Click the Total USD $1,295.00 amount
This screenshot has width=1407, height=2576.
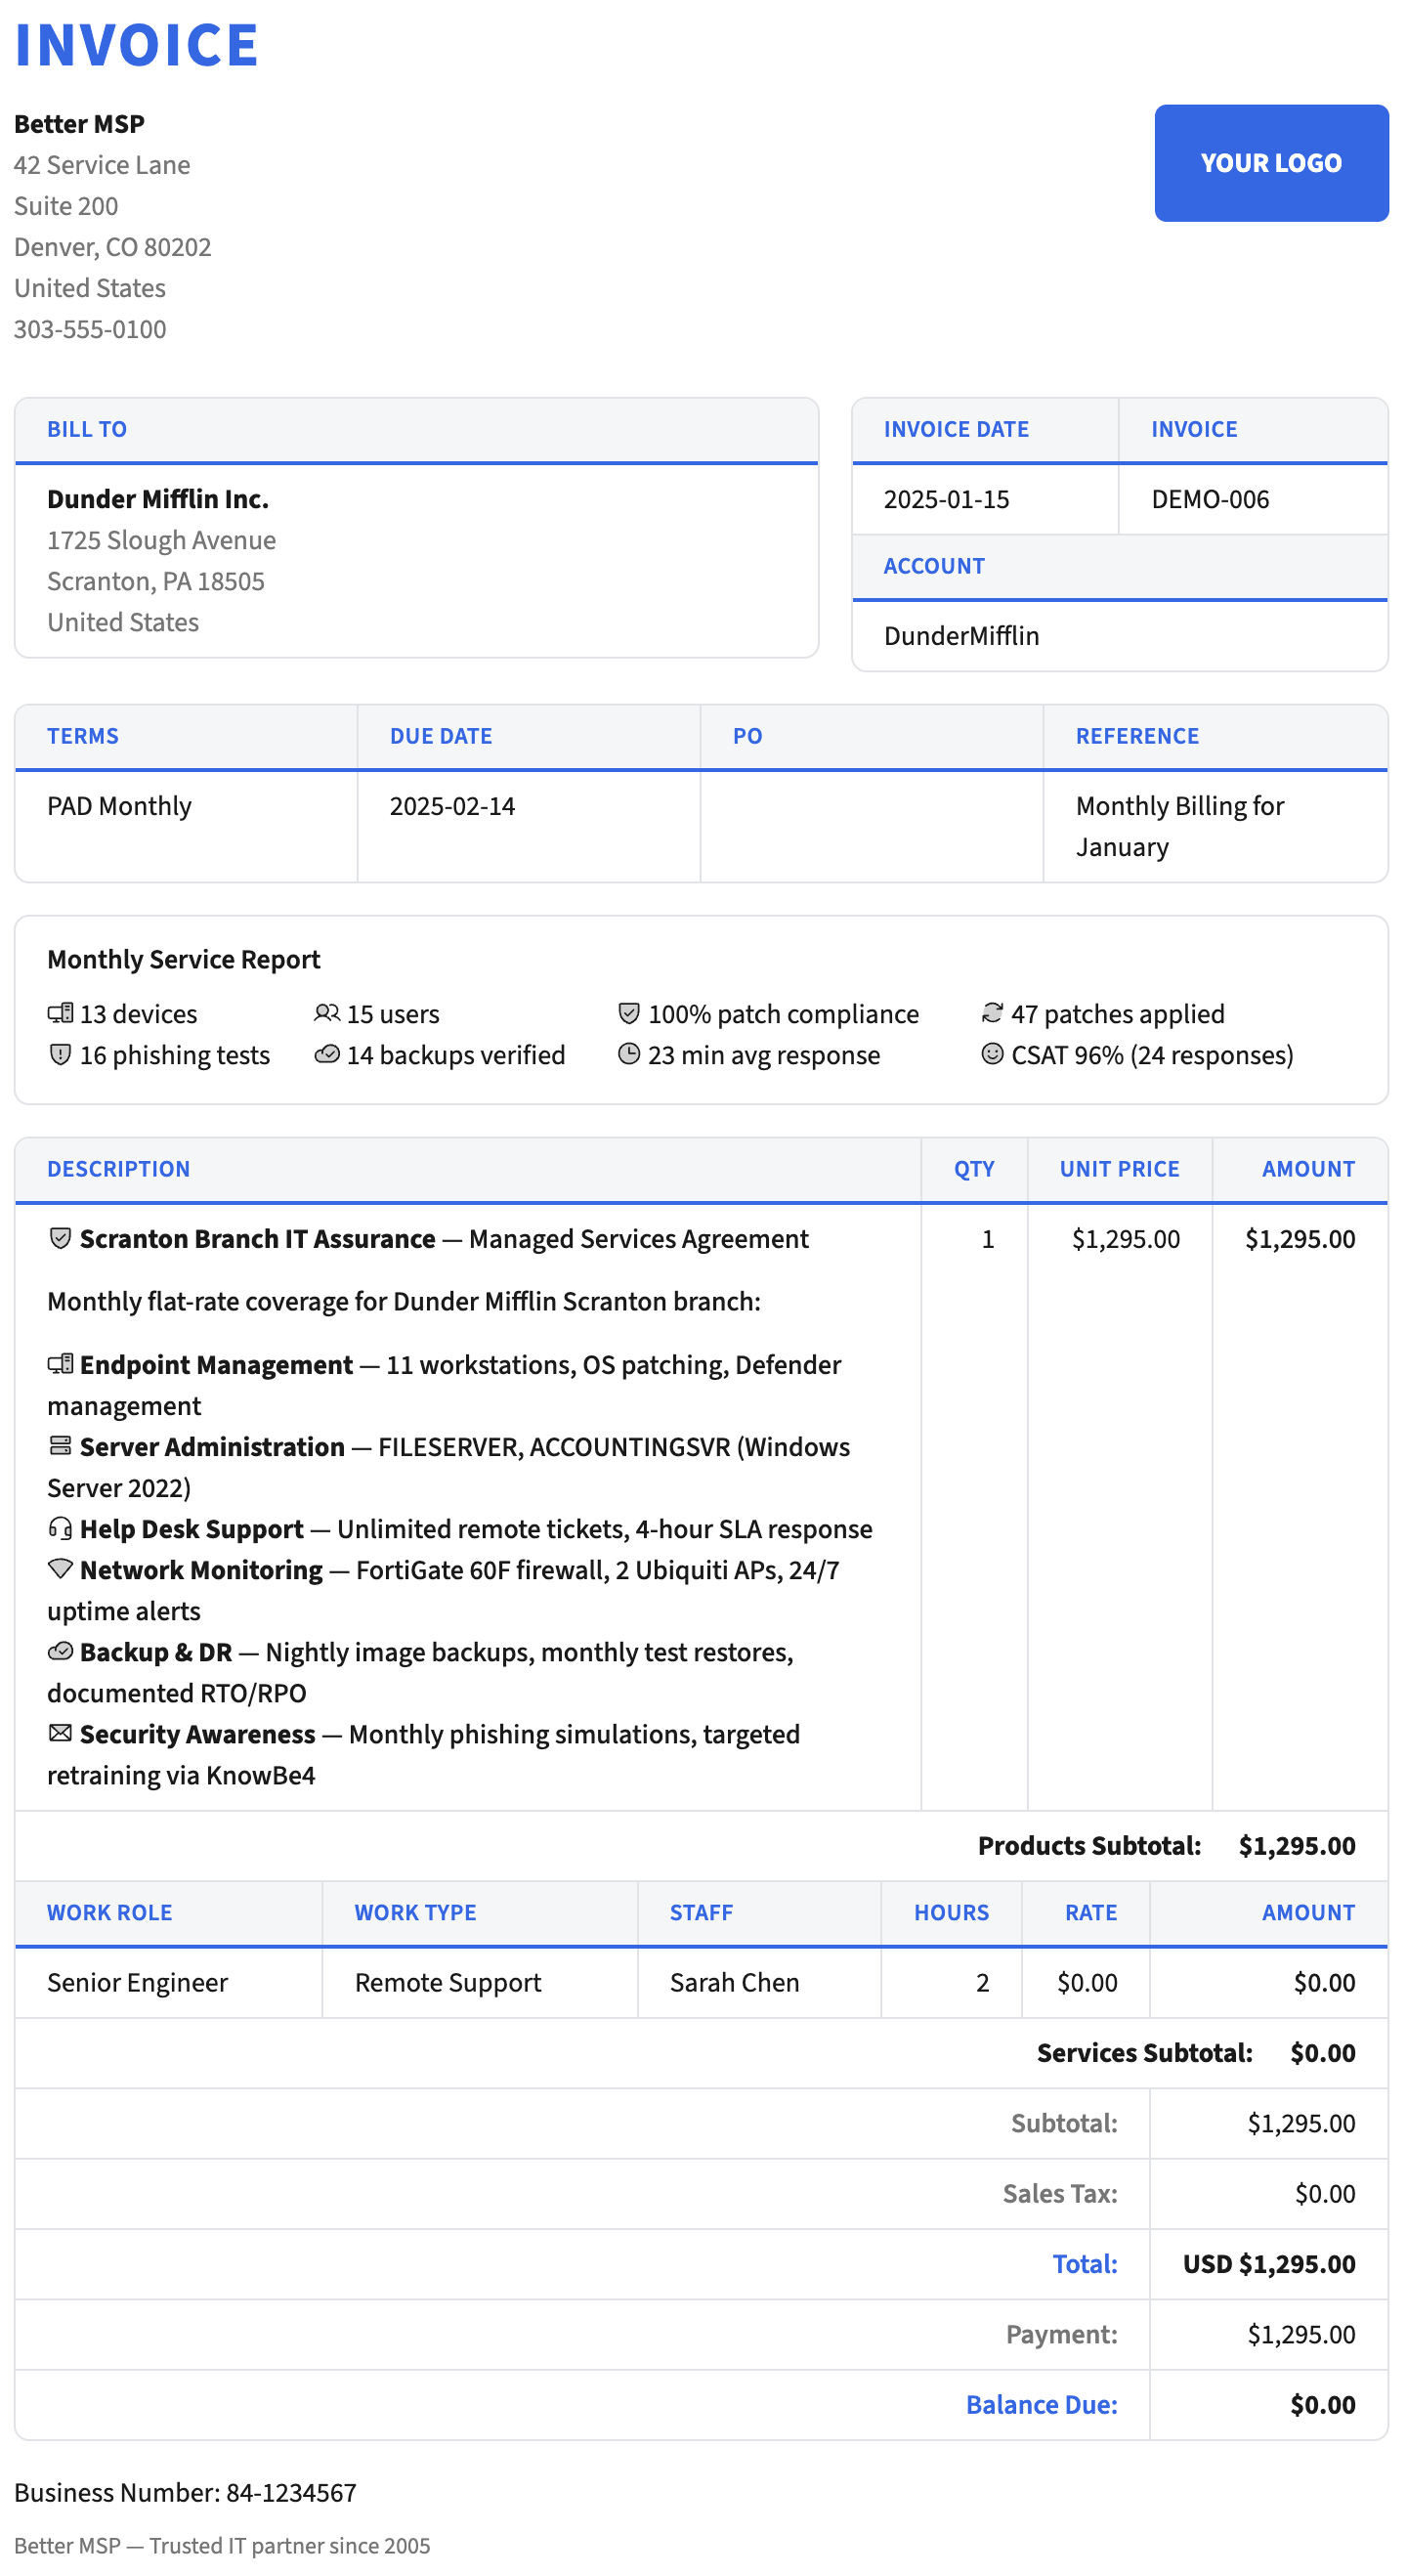pyautogui.click(x=1269, y=2263)
